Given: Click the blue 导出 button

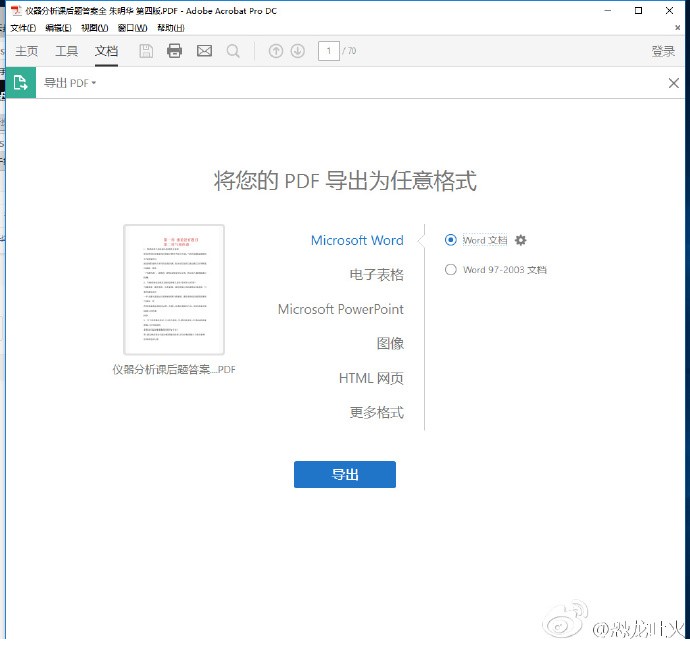Looking at the screenshot, I should pyautogui.click(x=345, y=474).
